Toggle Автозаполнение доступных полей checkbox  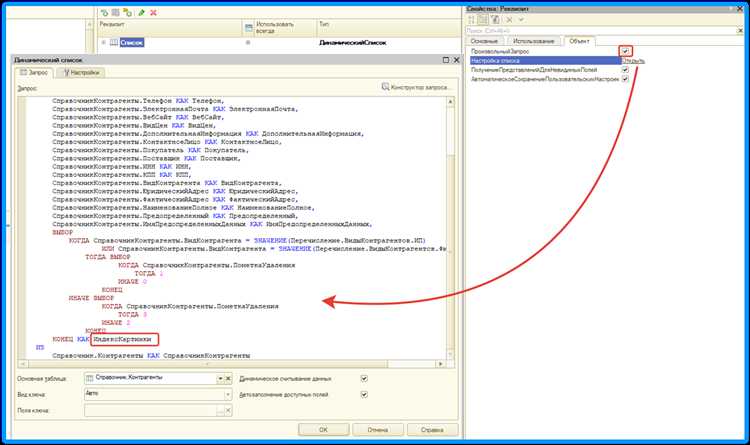(x=364, y=396)
